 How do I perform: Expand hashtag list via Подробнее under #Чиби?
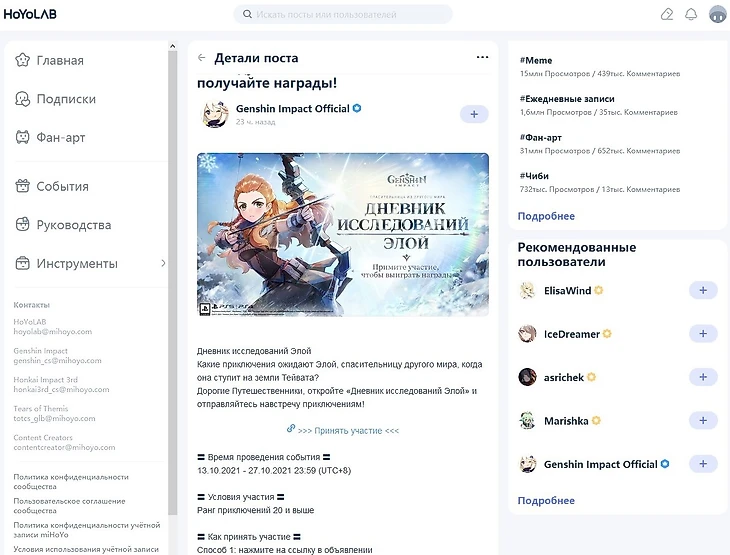[546, 216]
